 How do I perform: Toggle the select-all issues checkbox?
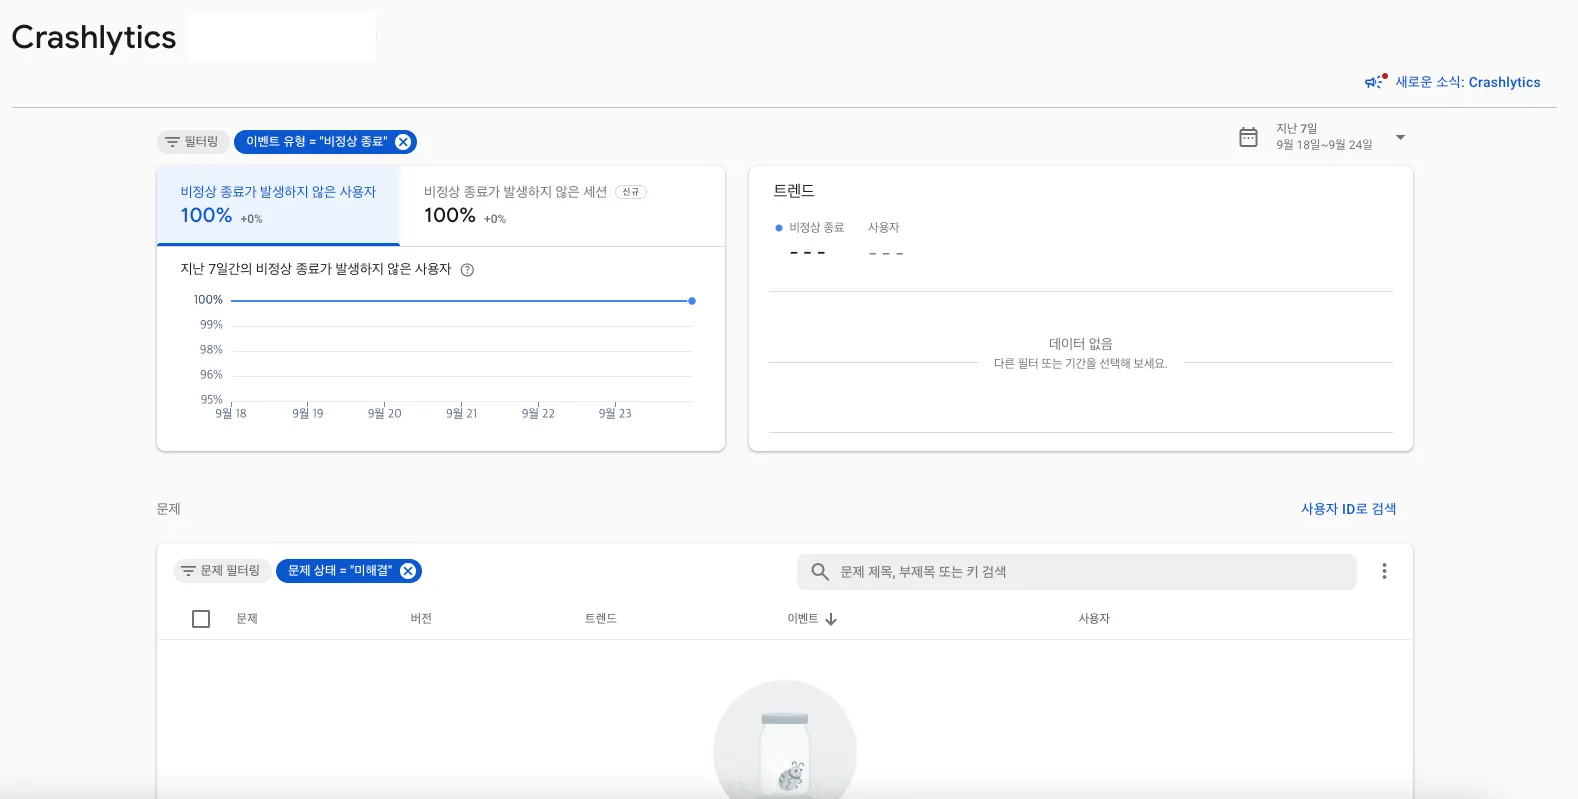pos(201,619)
